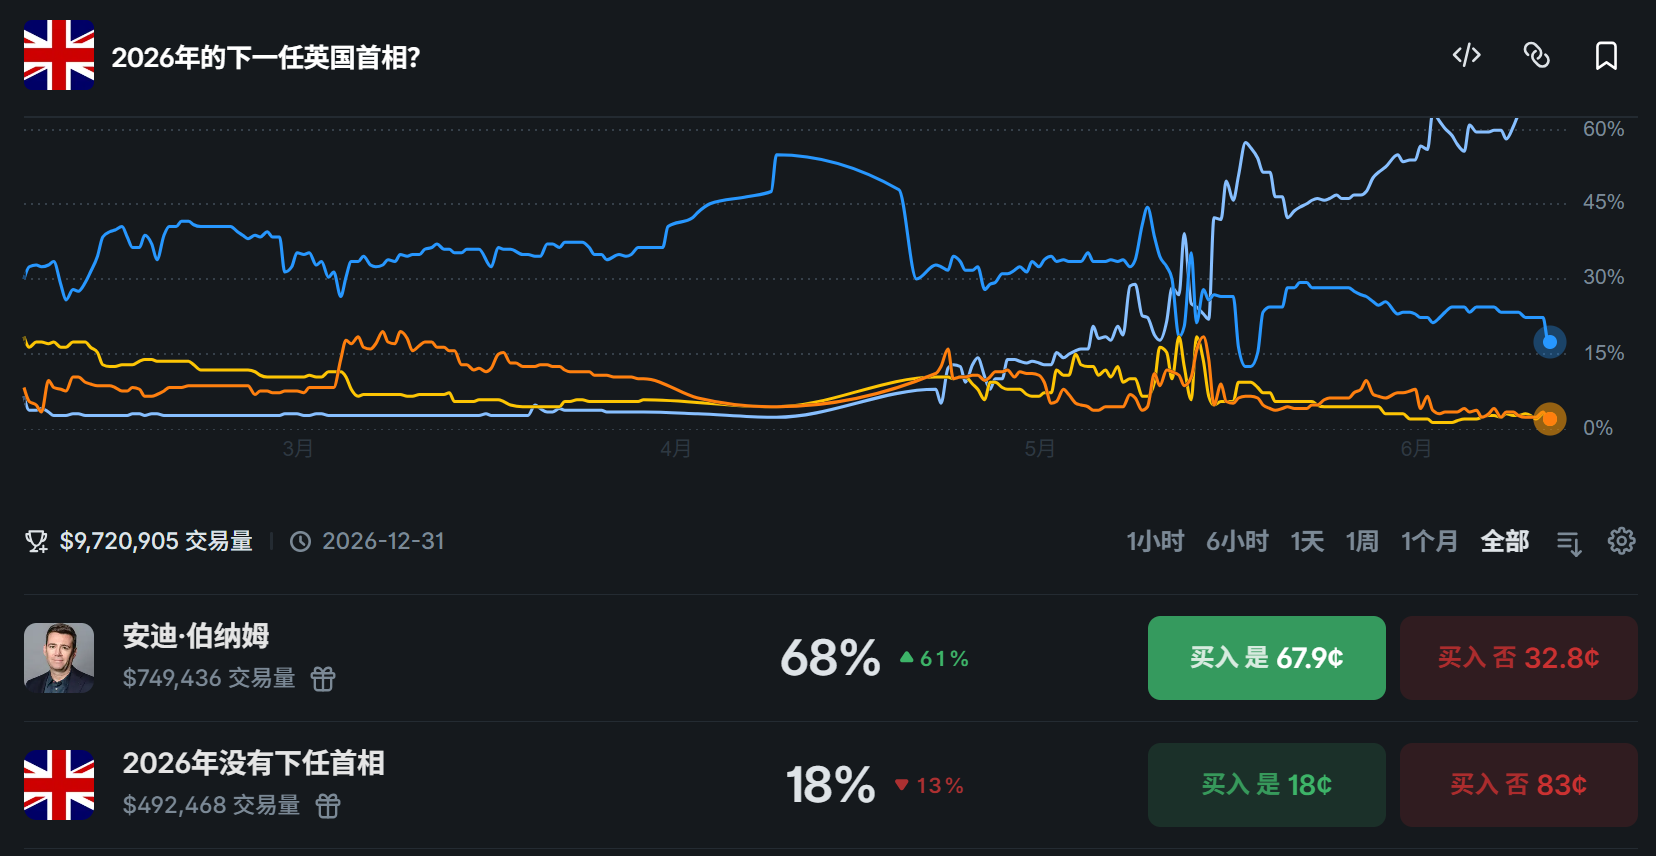The width and height of the screenshot is (1656, 856).
Task: Switch chart to 1天 range
Action: point(1307,541)
